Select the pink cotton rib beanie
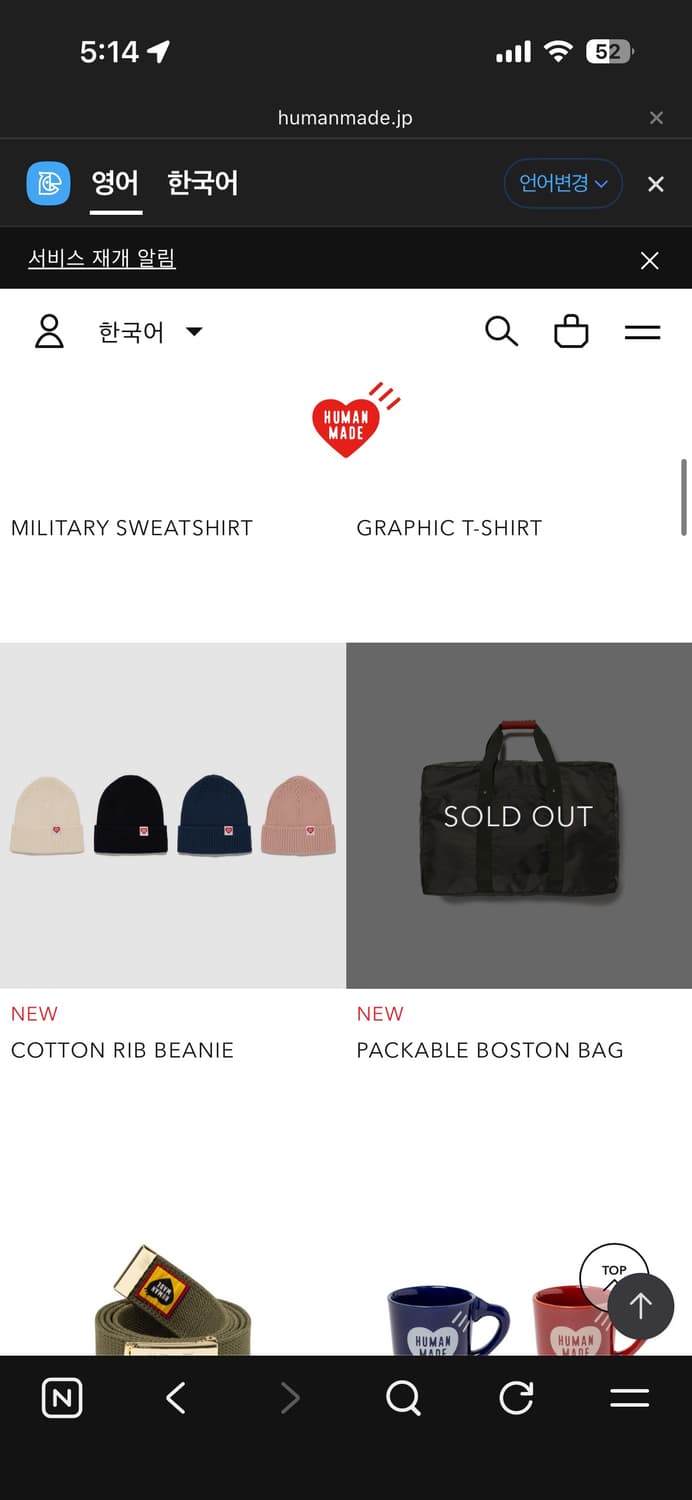Viewport: 692px width, 1500px height. click(x=300, y=815)
